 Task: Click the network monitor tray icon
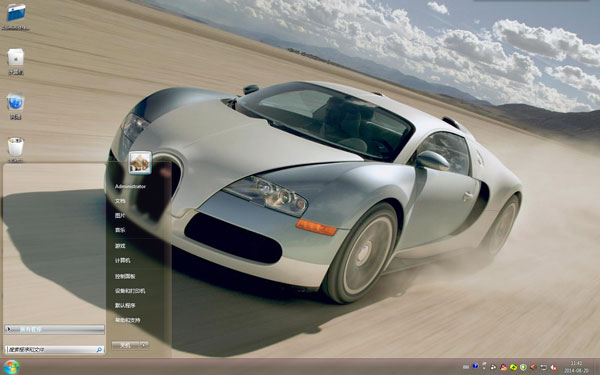pyautogui.click(x=543, y=367)
